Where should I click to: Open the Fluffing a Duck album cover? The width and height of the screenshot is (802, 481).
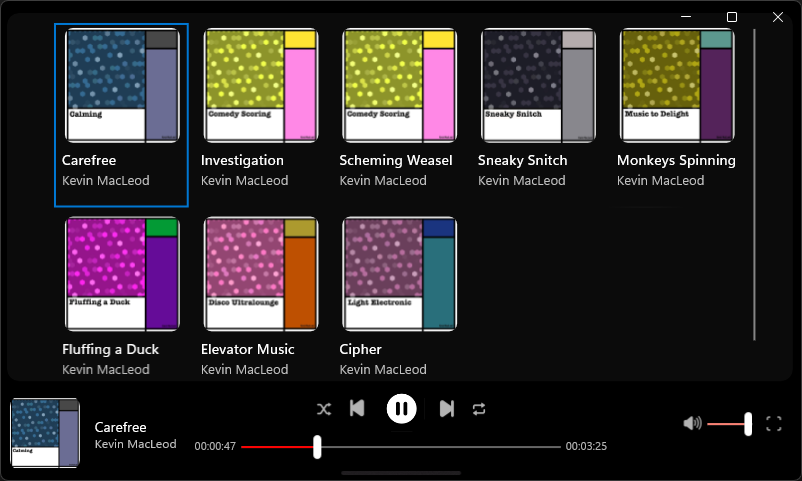(x=122, y=274)
